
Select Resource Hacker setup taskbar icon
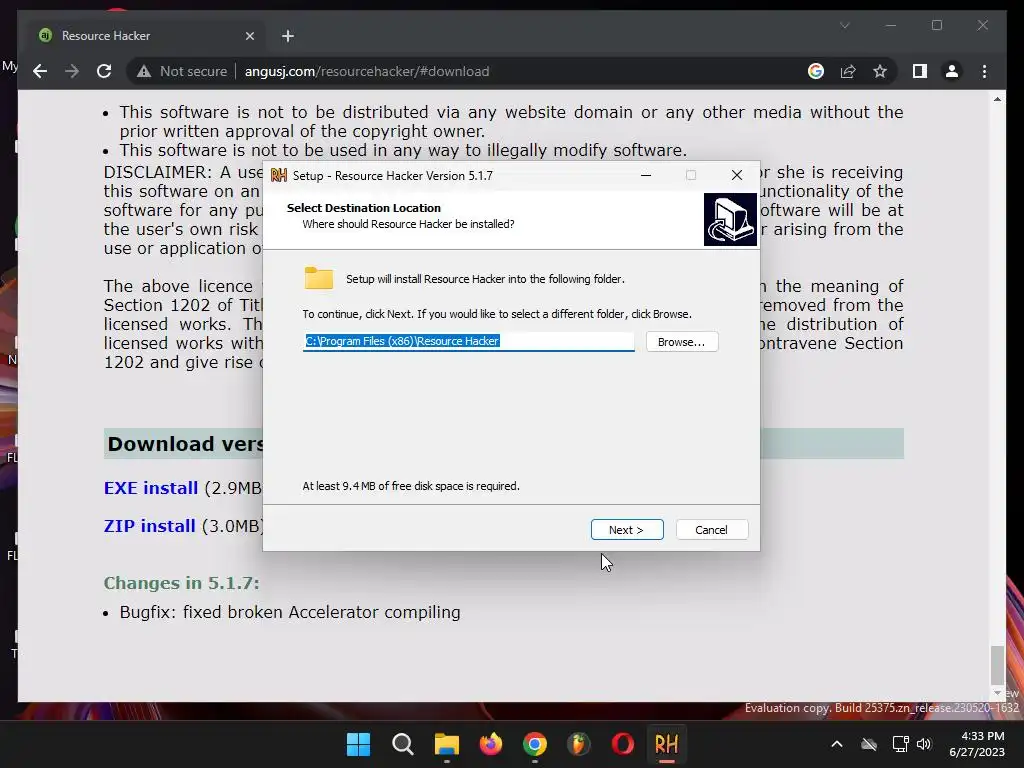tap(666, 744)
